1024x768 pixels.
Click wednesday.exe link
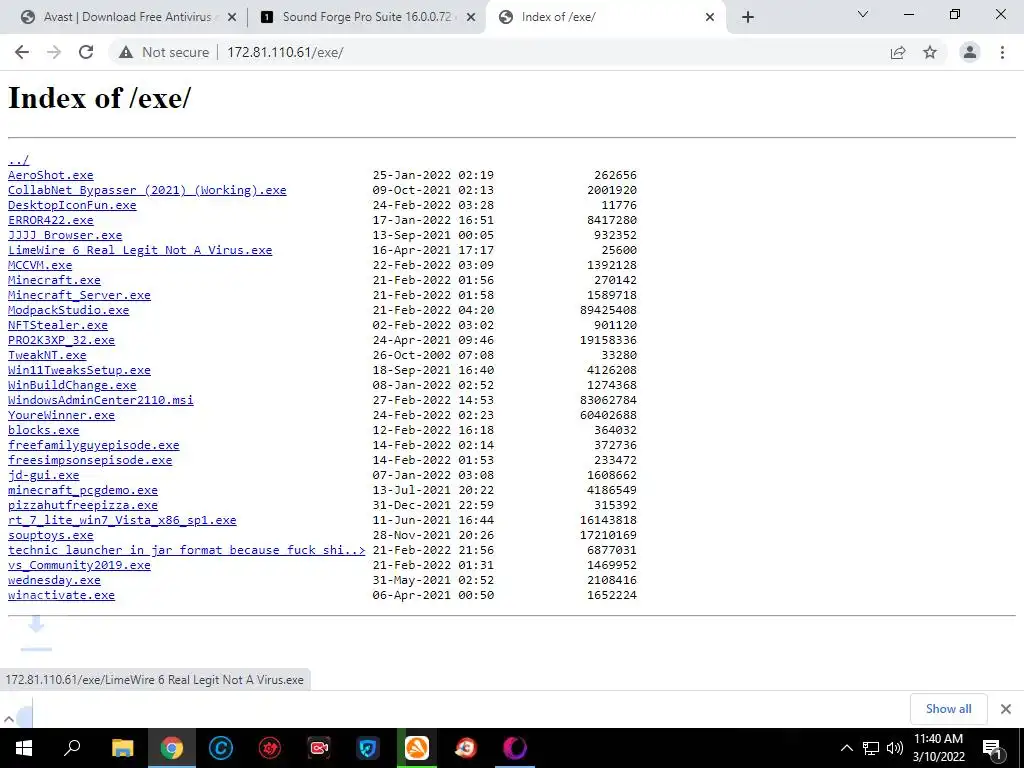tap(54, 581)
